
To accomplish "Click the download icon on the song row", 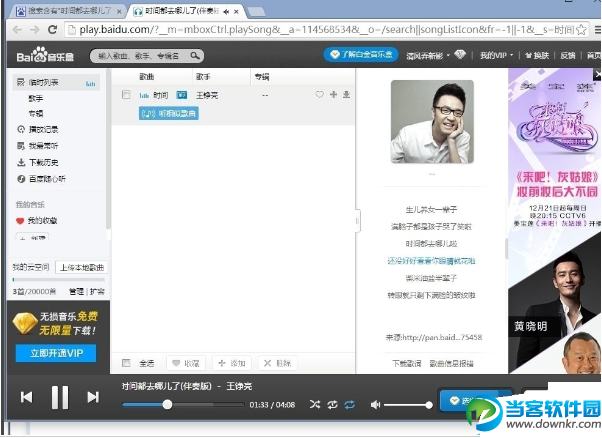I will [x=346, y=94].
